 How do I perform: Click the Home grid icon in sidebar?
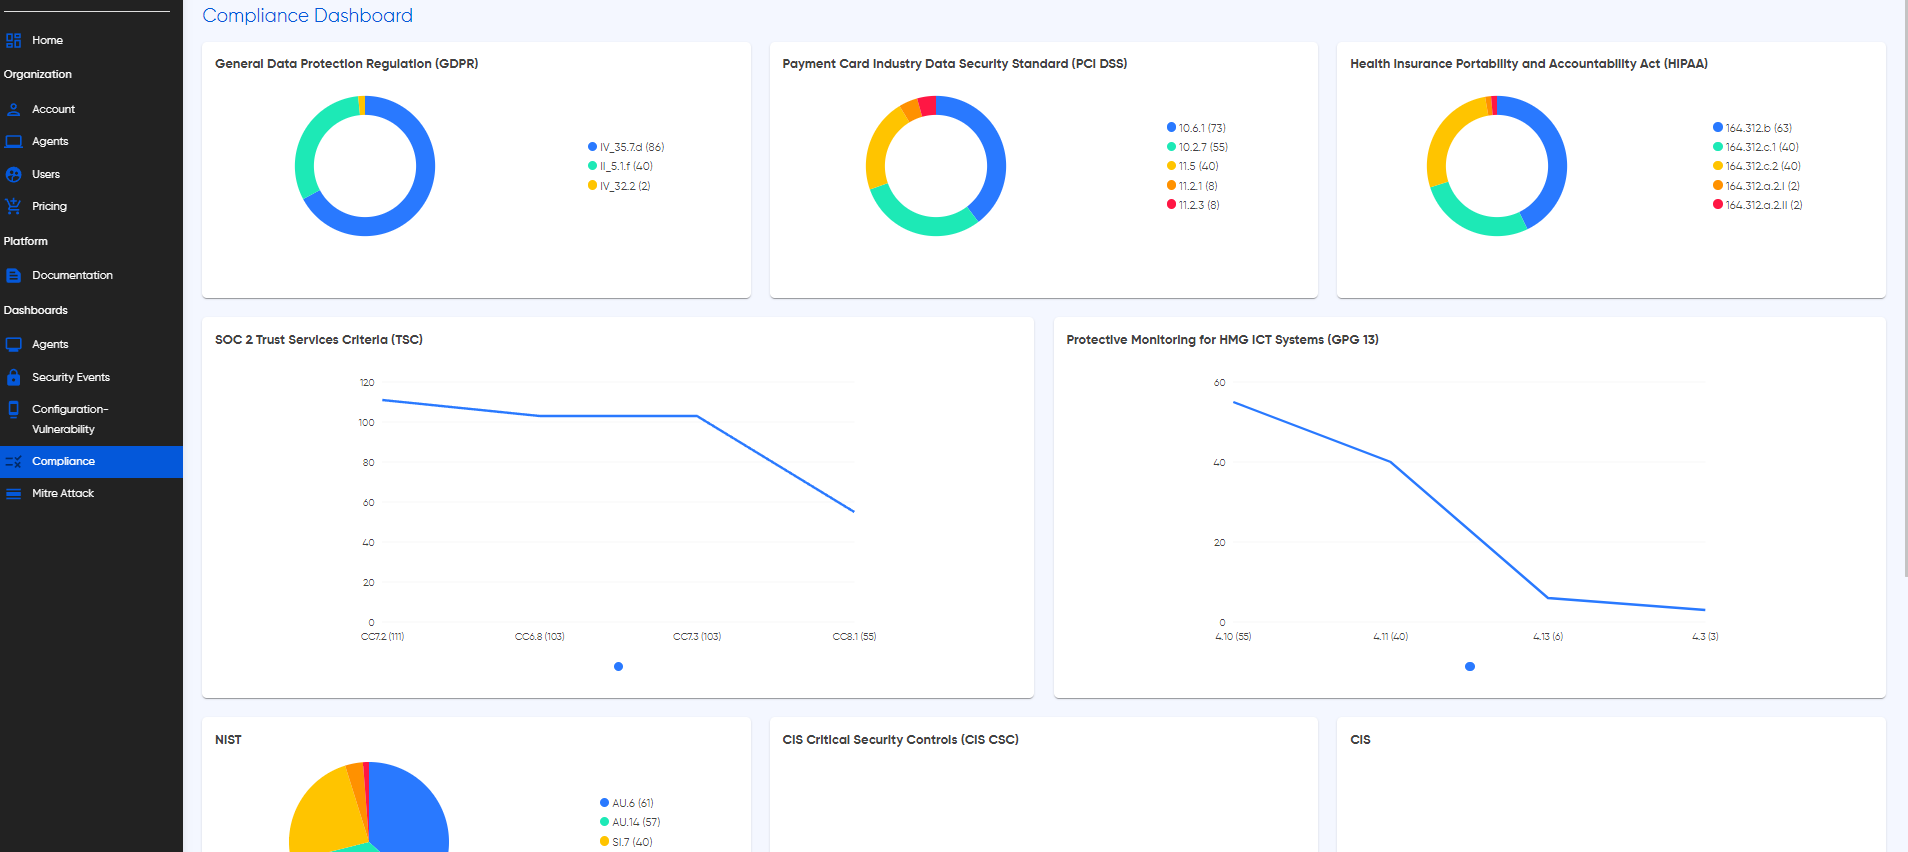point(13,40)
